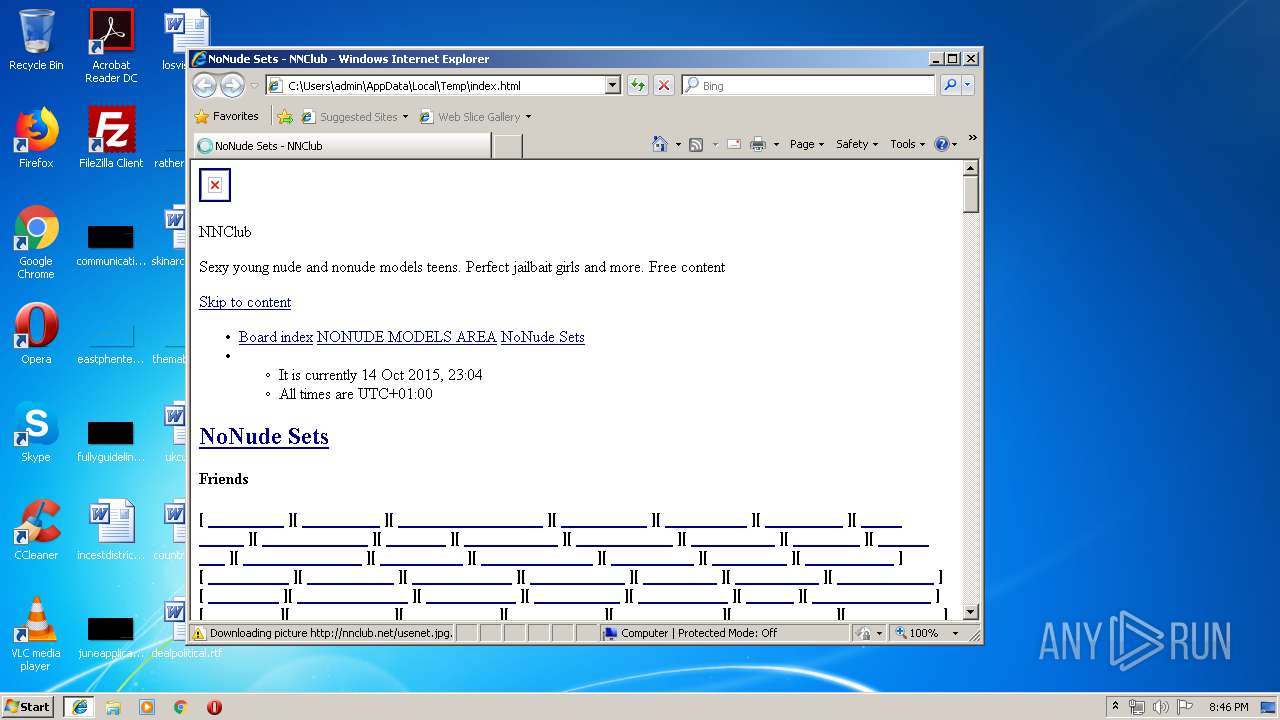Click the Home icon in the command bar

point(659,144)
